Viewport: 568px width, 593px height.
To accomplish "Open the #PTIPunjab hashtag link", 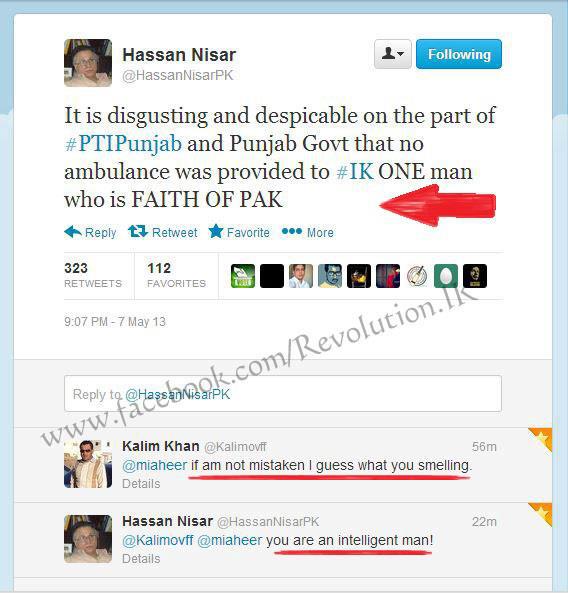I will [123, 144].
